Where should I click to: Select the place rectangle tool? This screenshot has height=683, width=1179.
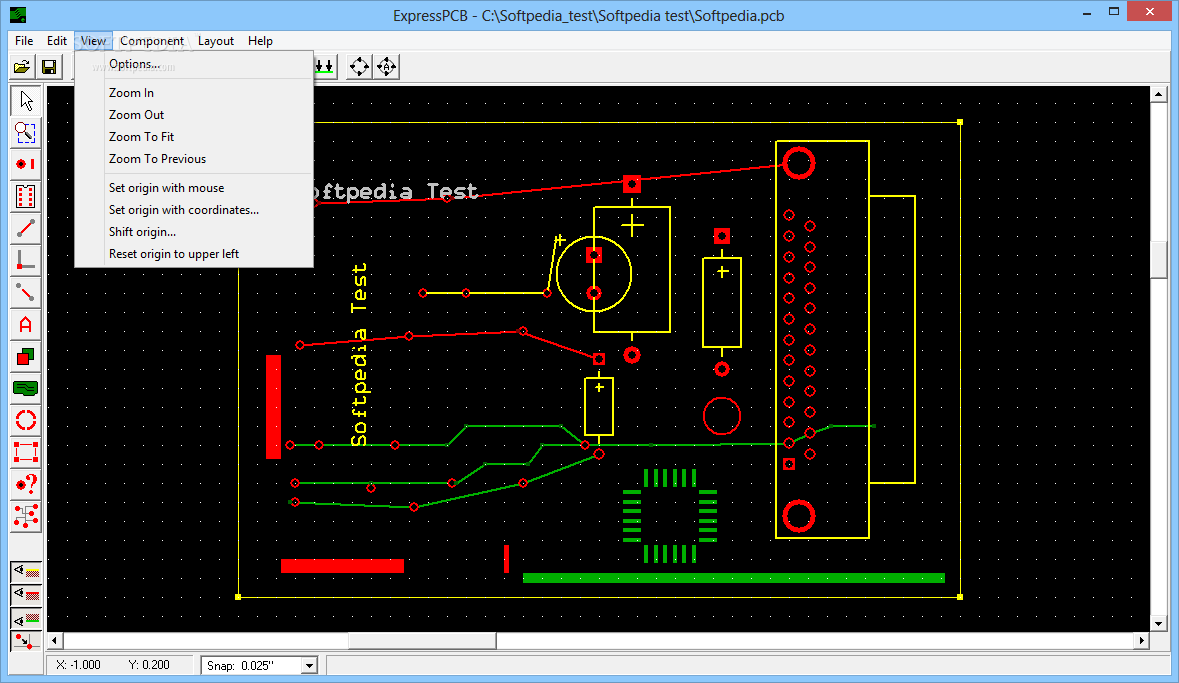pyautogui.click(x=26, y=357)
